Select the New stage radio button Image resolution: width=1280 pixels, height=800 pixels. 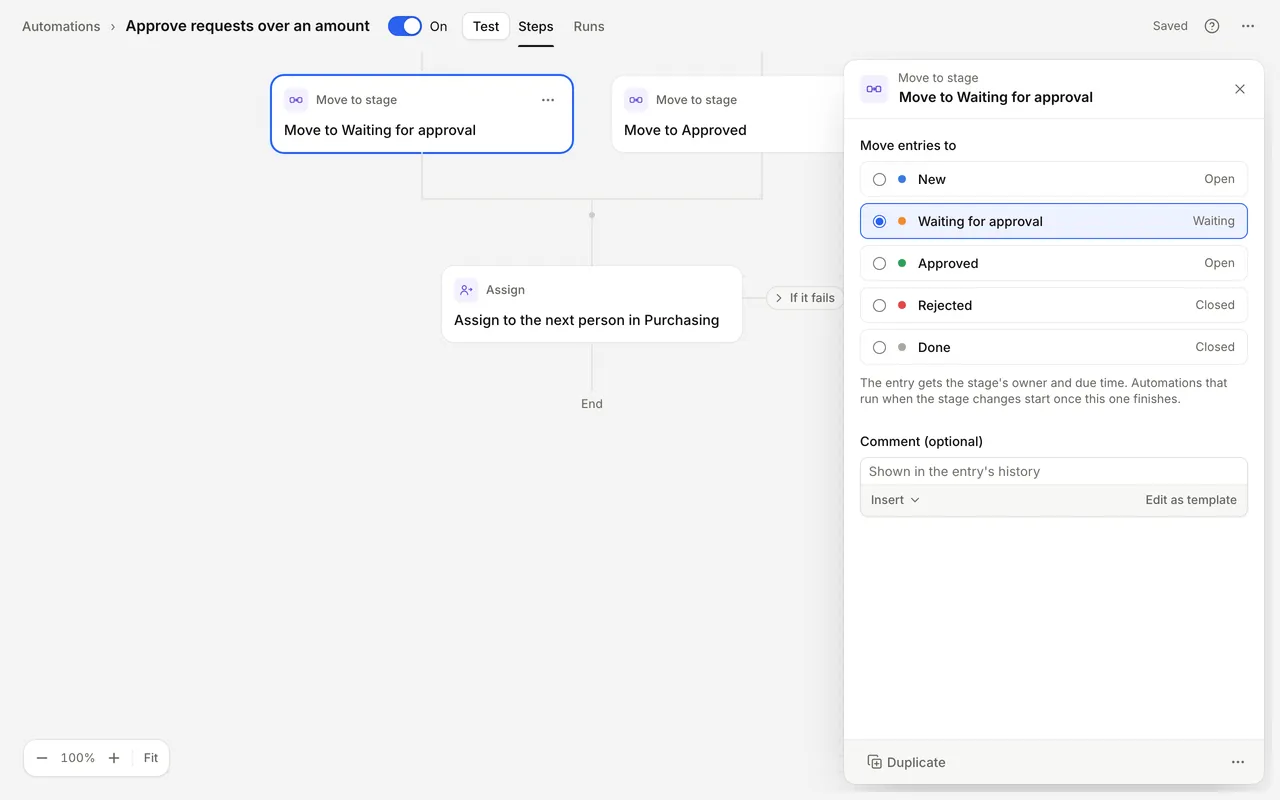click(x=879, y=180)
